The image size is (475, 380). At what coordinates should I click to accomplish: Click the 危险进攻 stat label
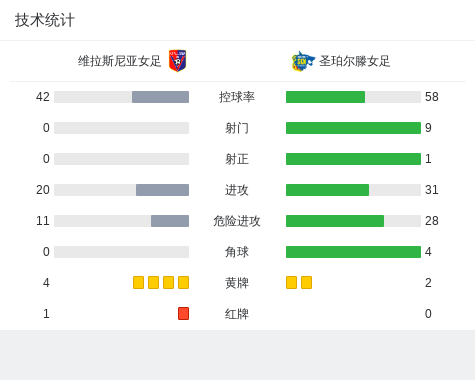237,221
